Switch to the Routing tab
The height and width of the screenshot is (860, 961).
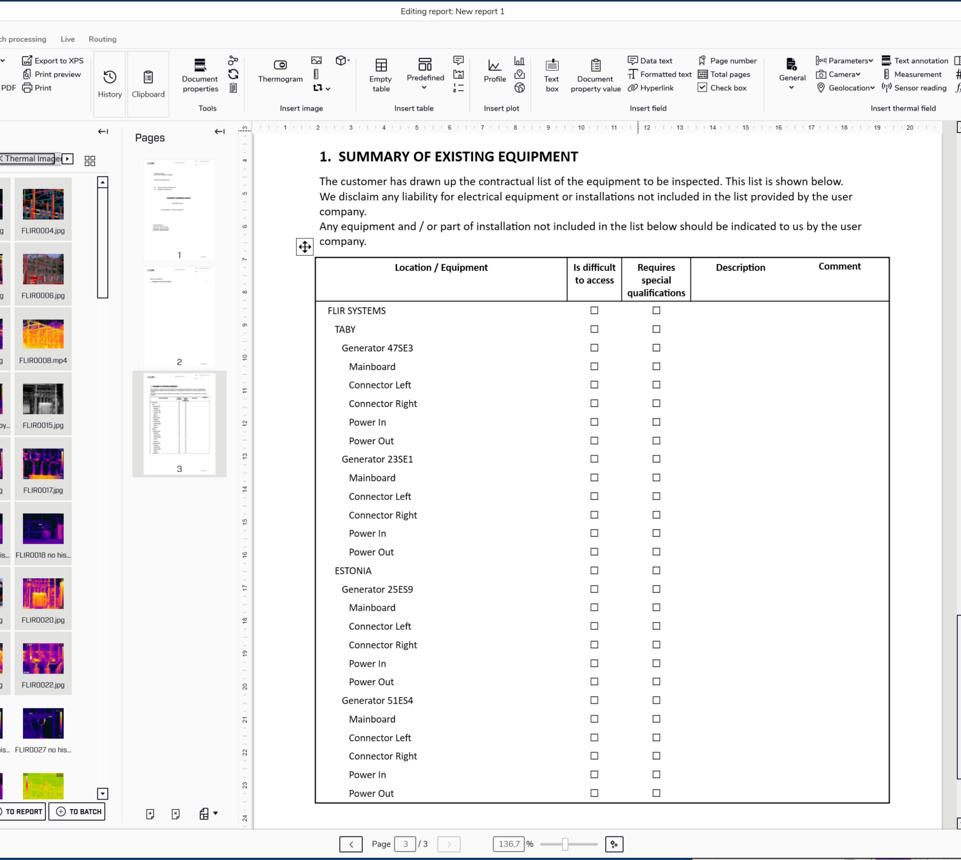coord(102,39)
